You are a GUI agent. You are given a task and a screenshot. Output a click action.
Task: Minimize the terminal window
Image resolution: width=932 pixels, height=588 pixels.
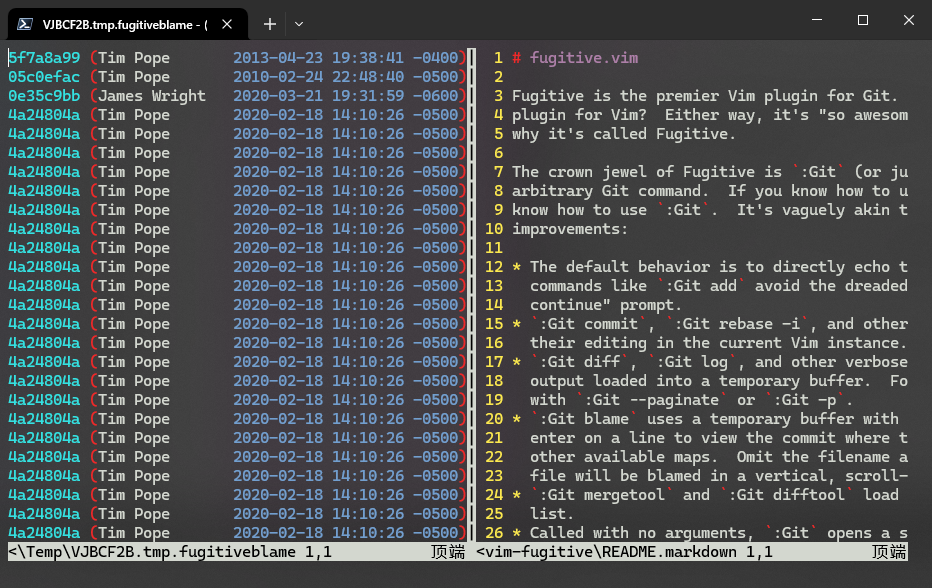tap(817, 20)
